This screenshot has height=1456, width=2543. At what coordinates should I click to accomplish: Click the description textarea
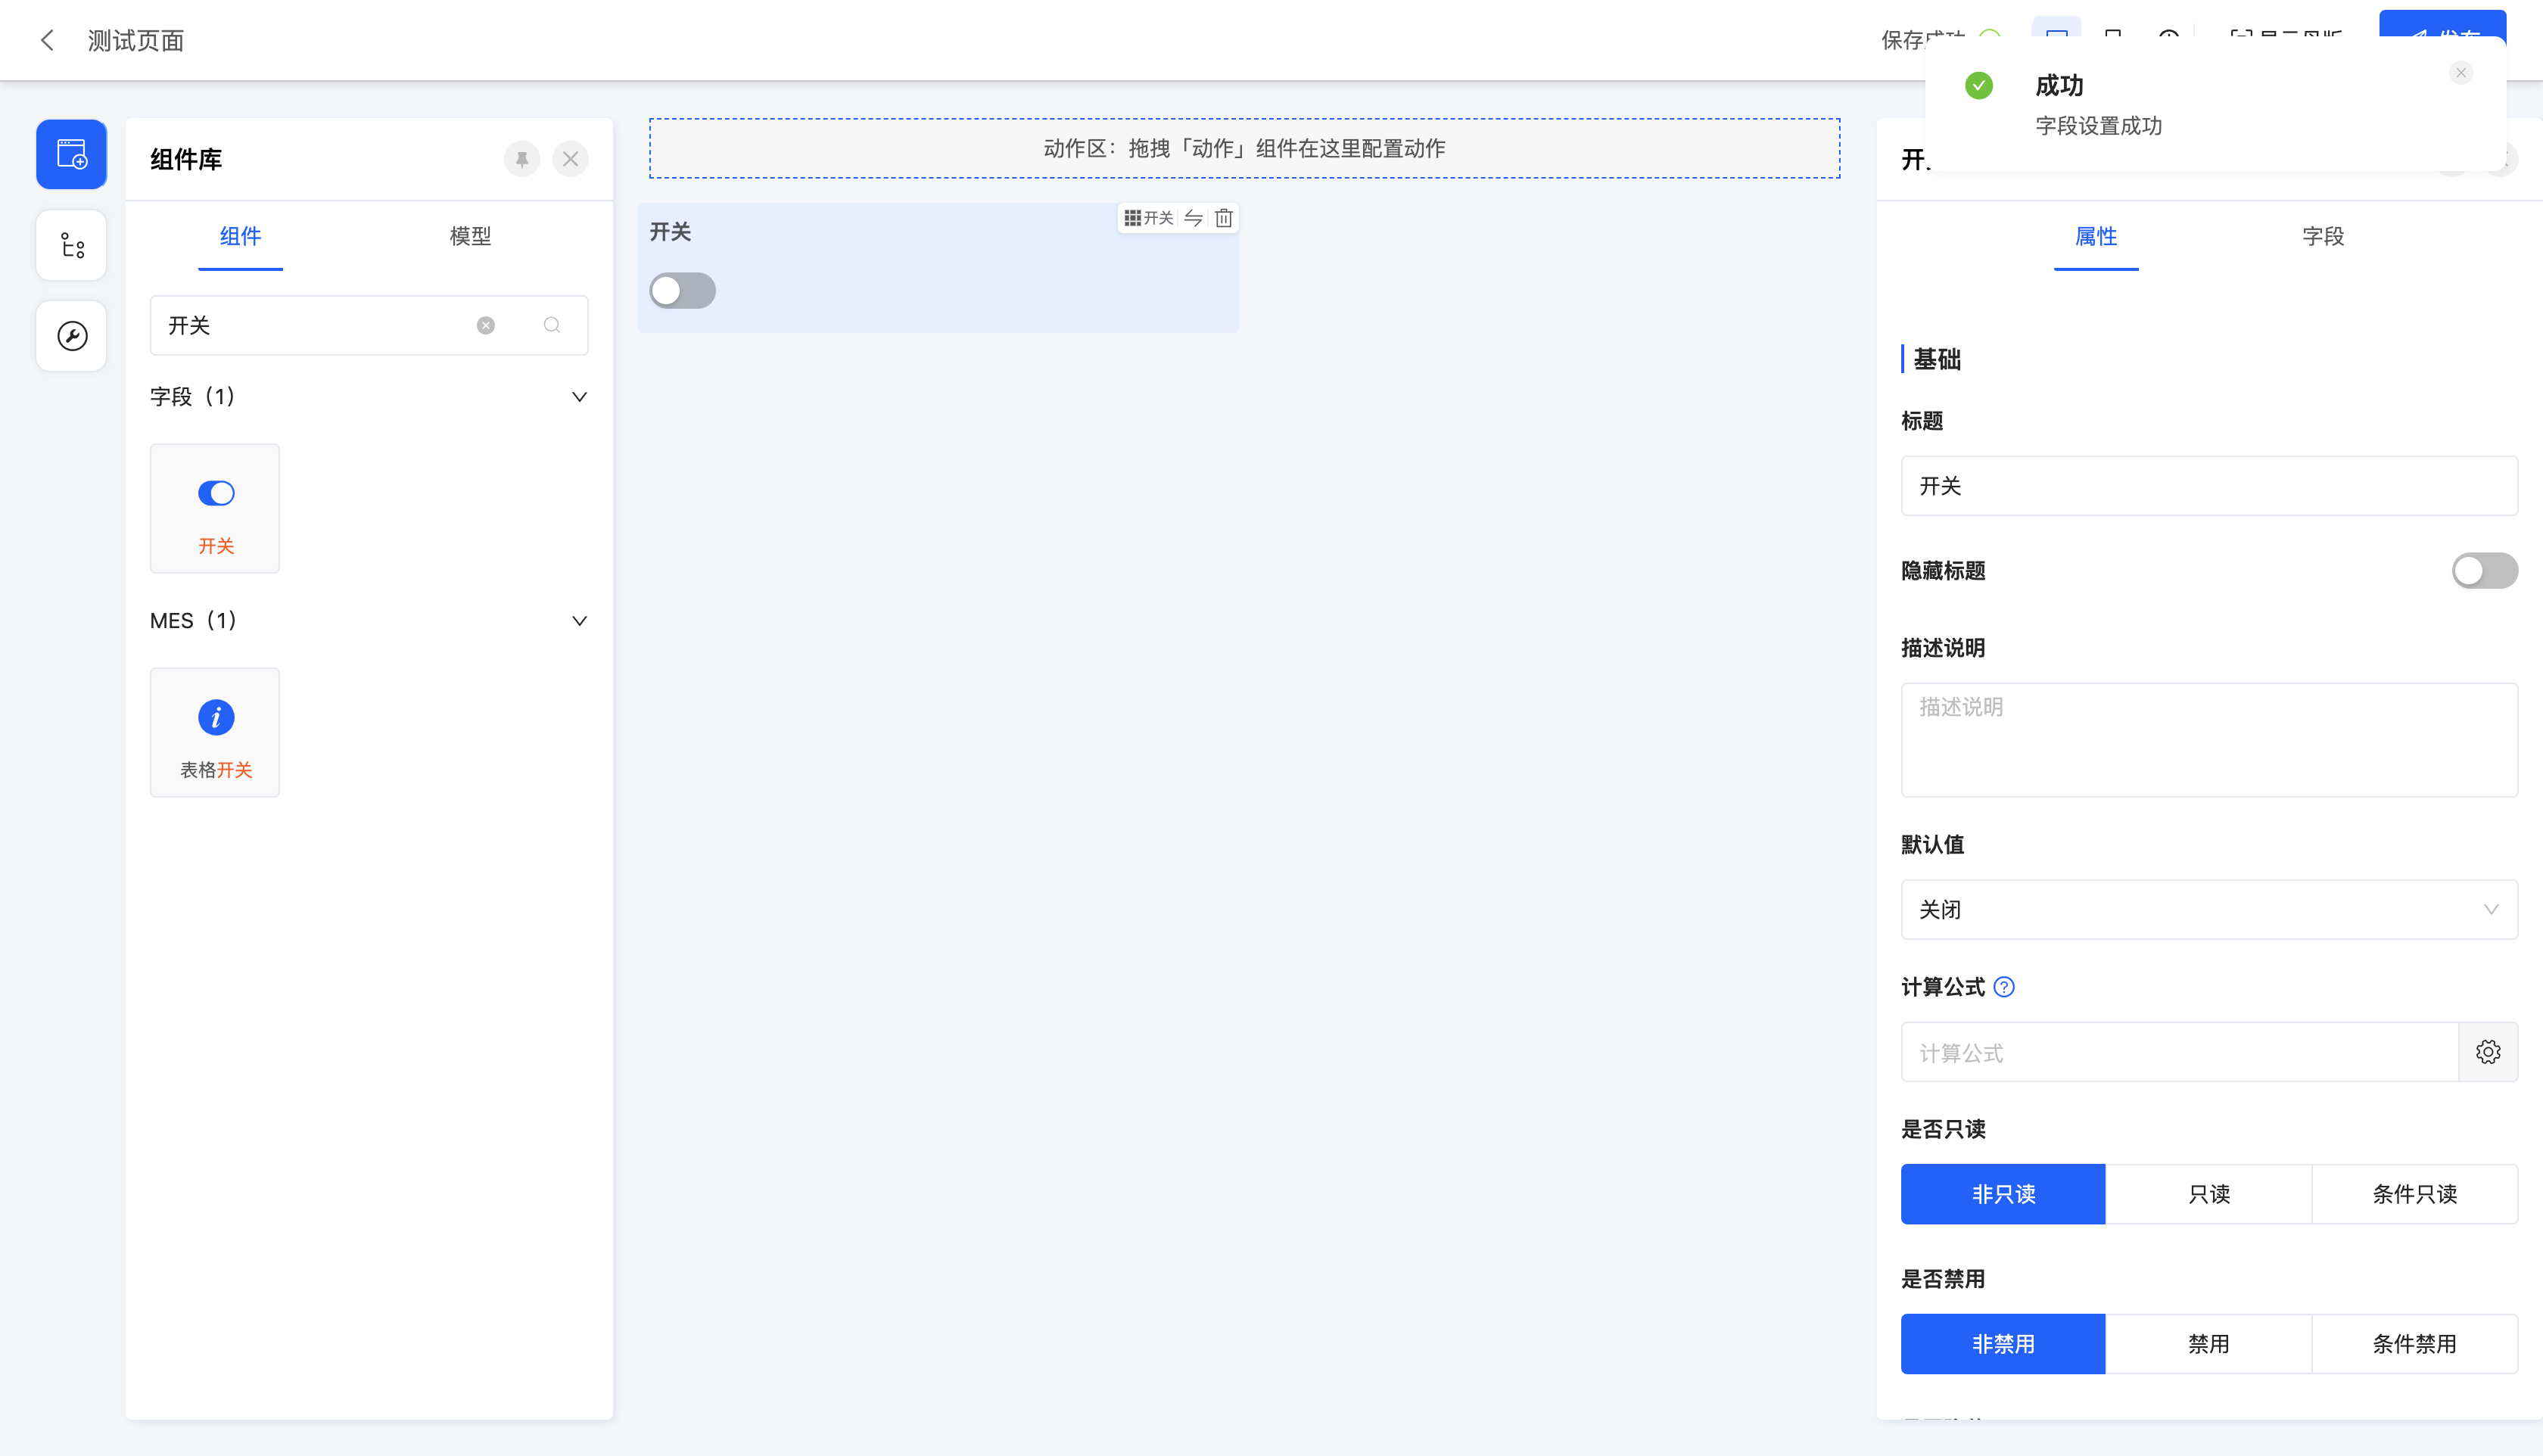click(2208, 740)
